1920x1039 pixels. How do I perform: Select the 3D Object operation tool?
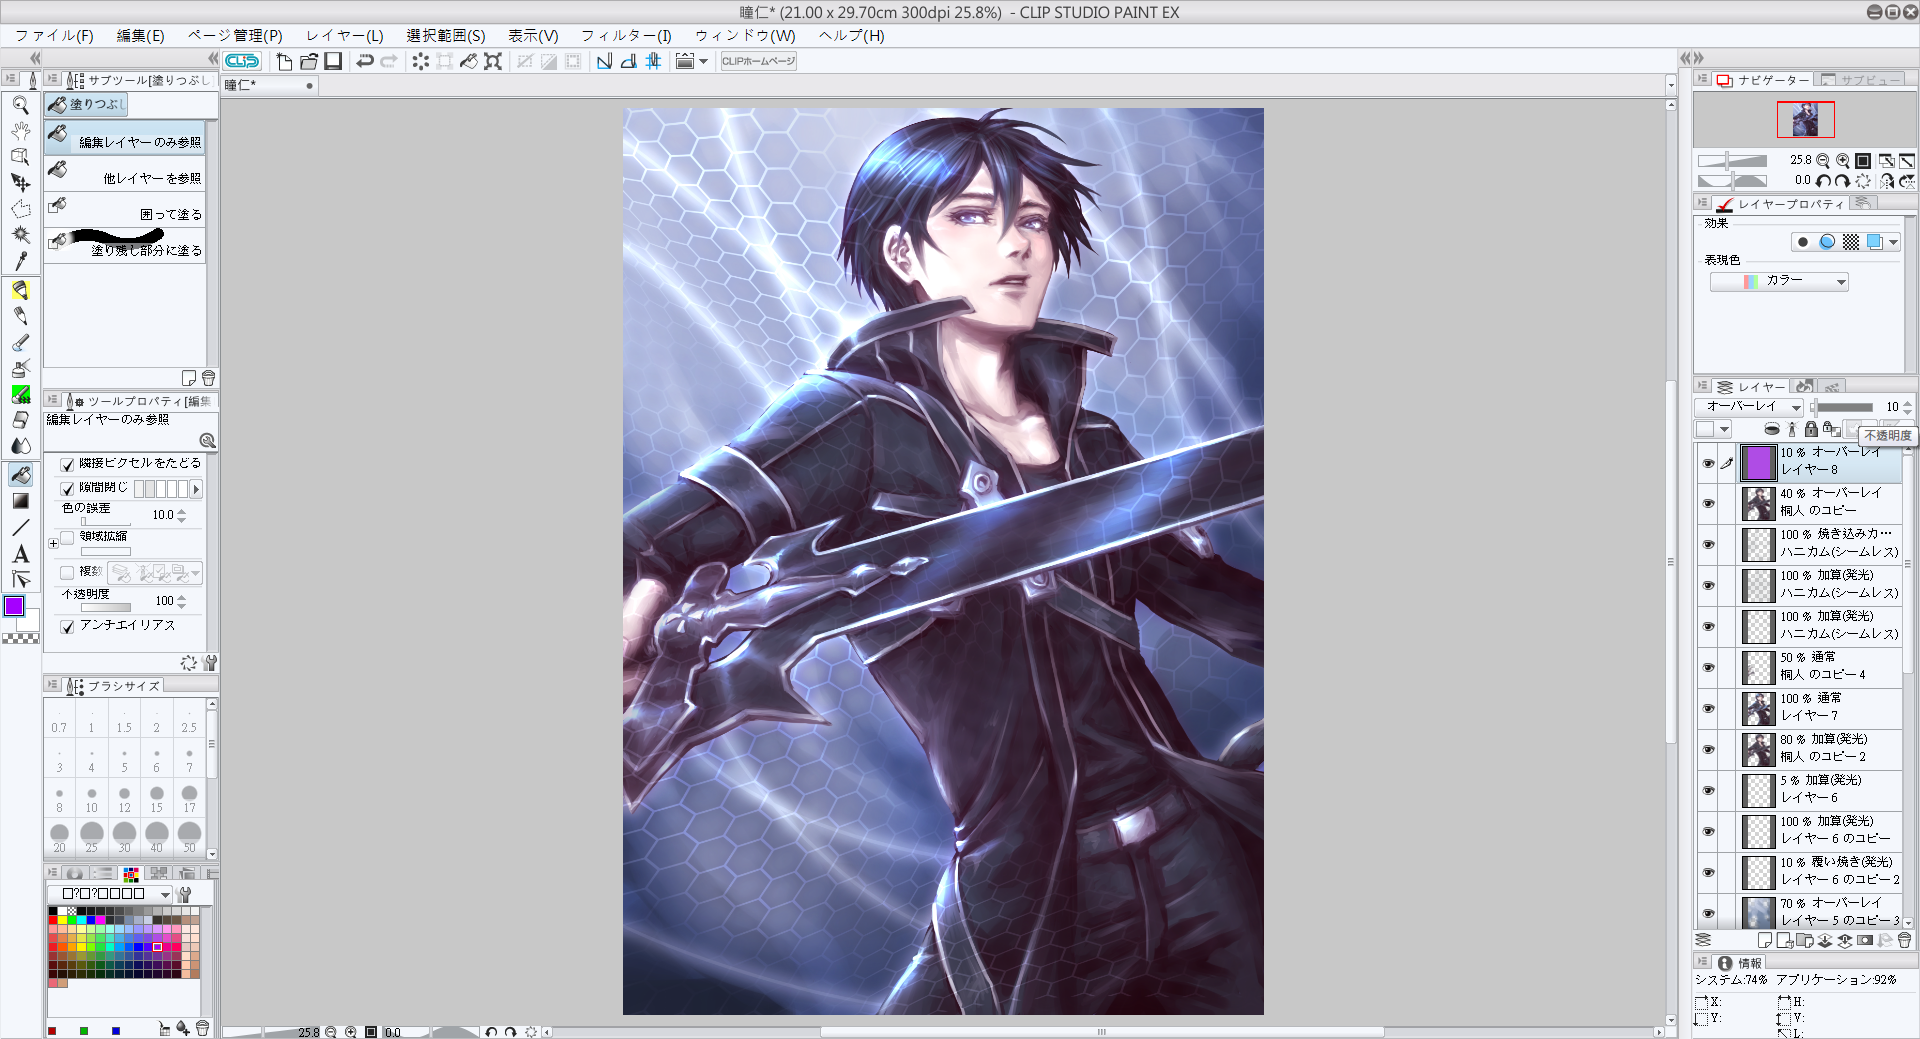click(20, 157)
